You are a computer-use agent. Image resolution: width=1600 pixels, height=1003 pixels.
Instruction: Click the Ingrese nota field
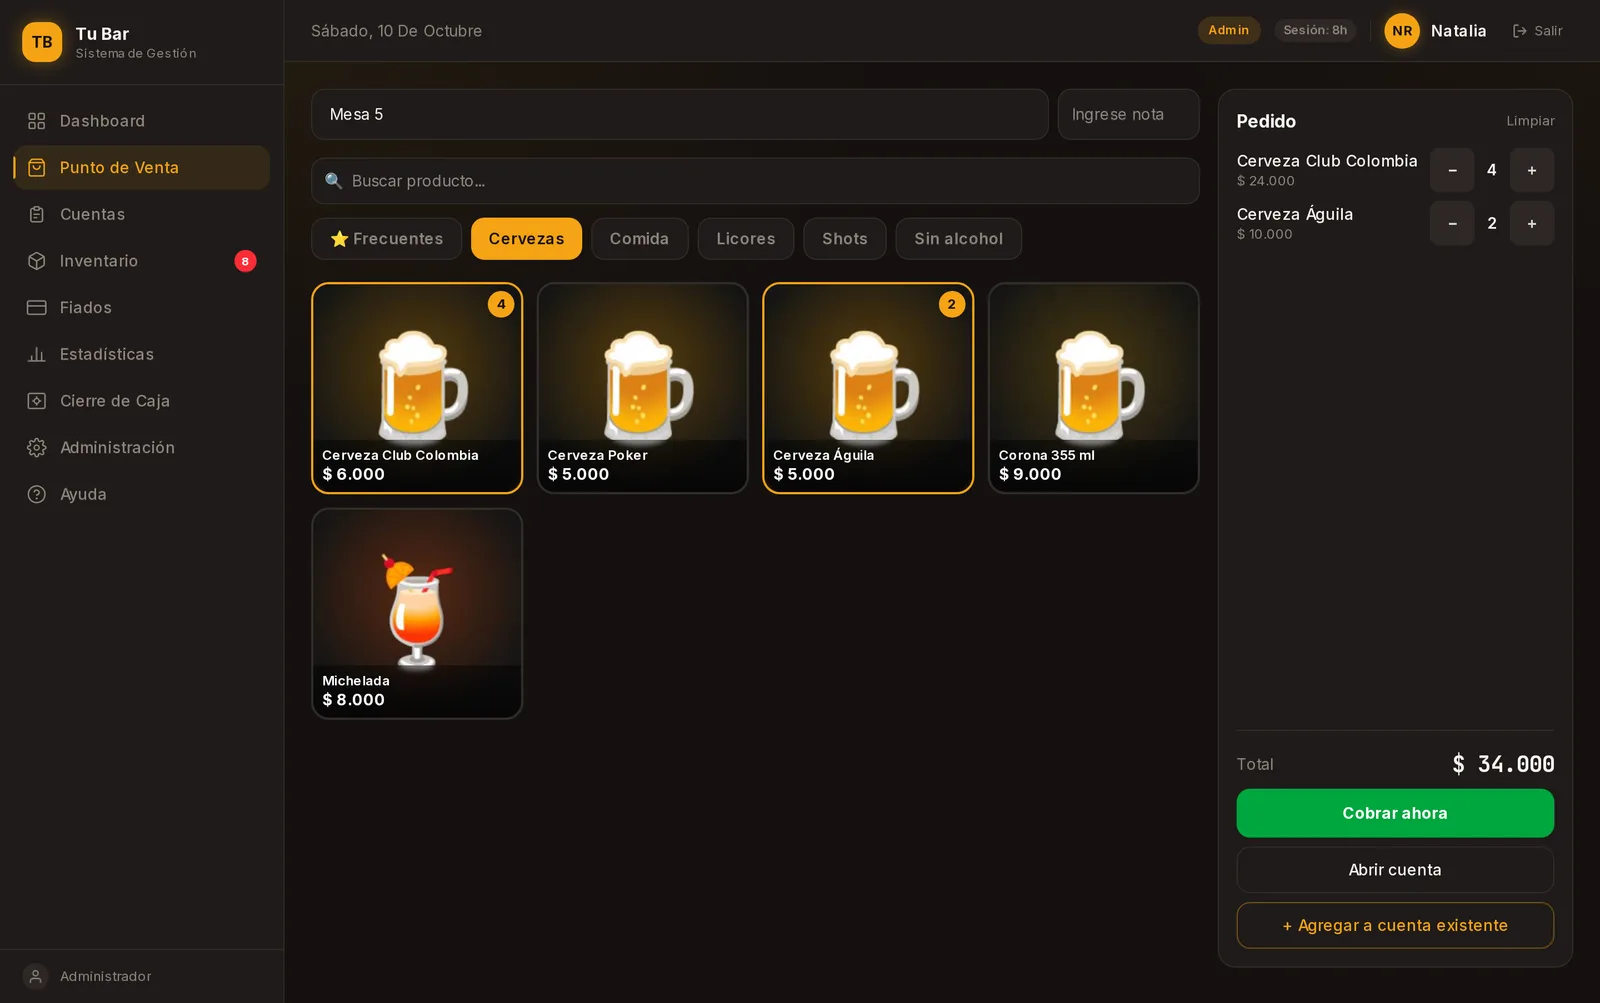(1129, 114)
